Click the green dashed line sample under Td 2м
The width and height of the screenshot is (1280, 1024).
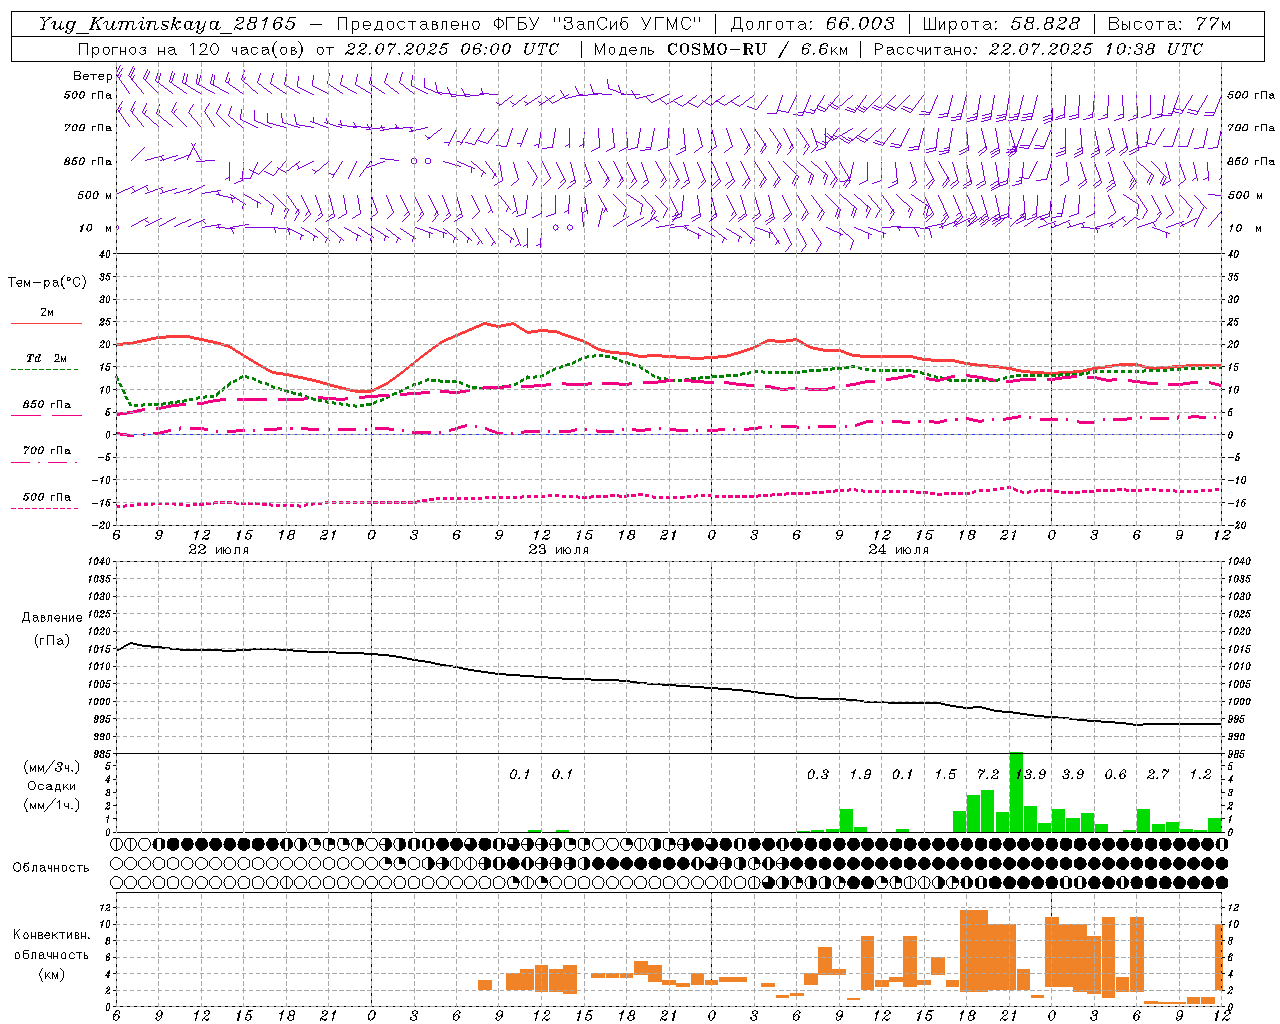[44, 369]
